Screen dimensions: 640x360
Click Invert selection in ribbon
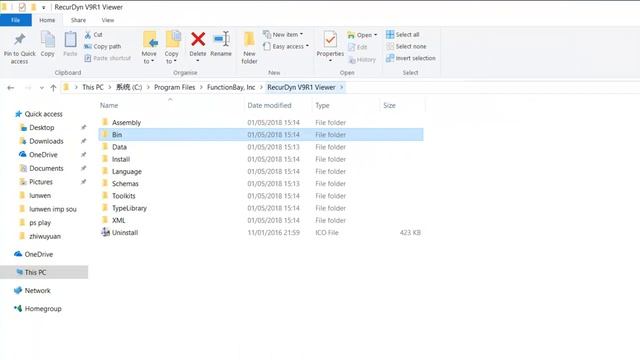point(411,58)
